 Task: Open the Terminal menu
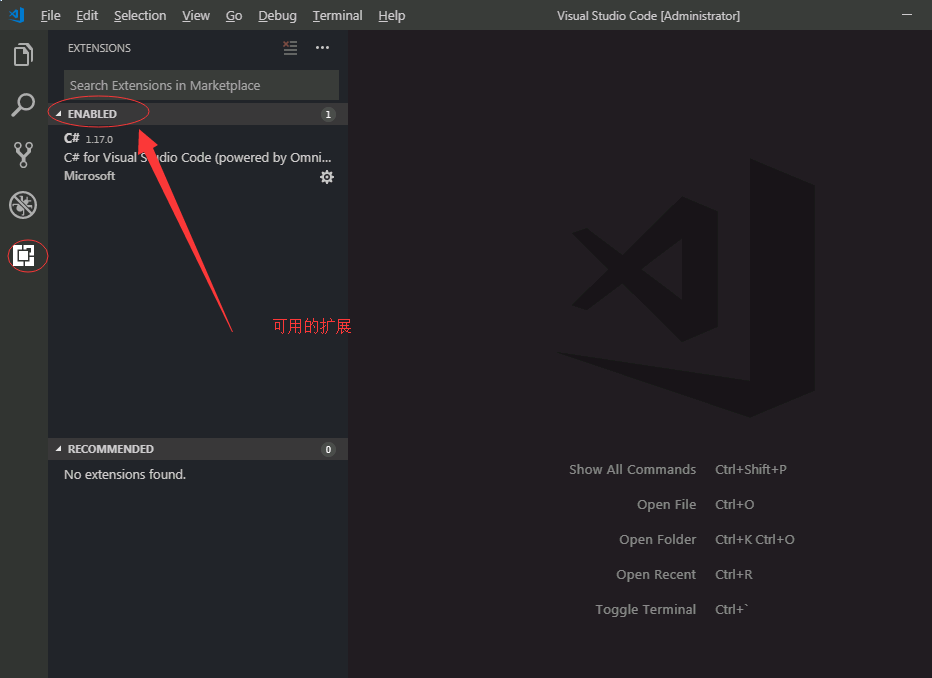point(338,15)
